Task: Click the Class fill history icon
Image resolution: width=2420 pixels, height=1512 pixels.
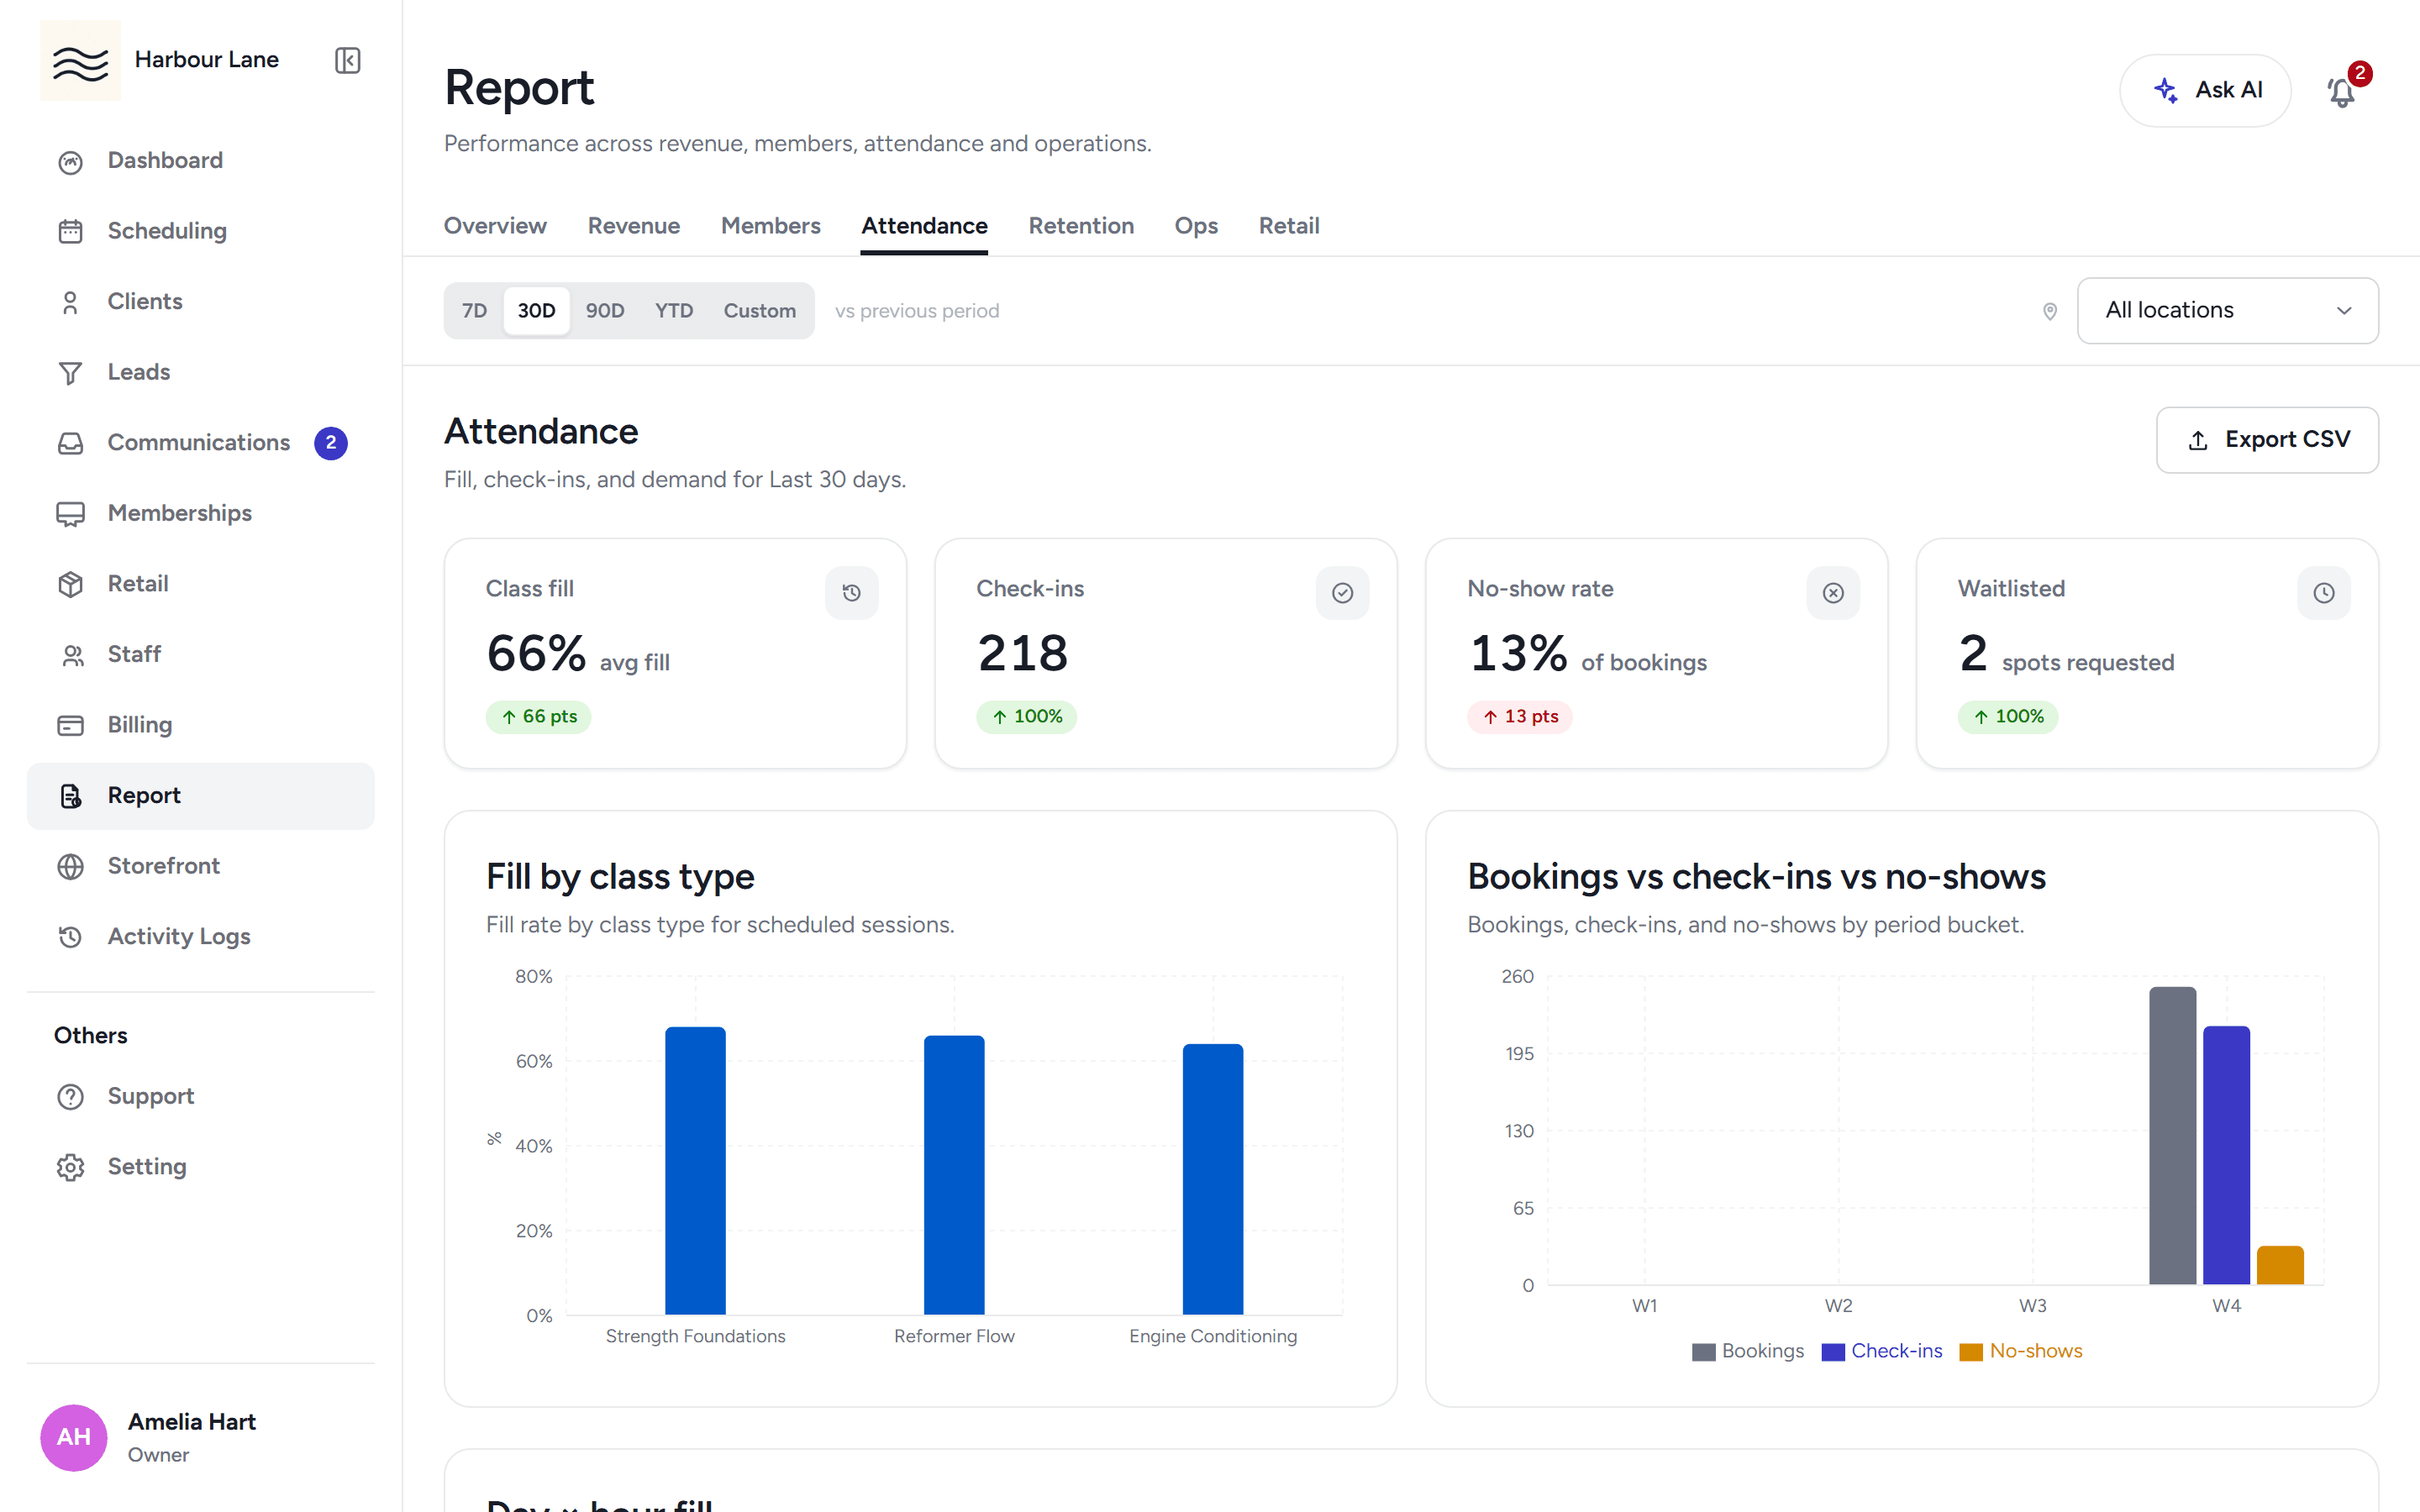Action: click(x=851, y=593)
